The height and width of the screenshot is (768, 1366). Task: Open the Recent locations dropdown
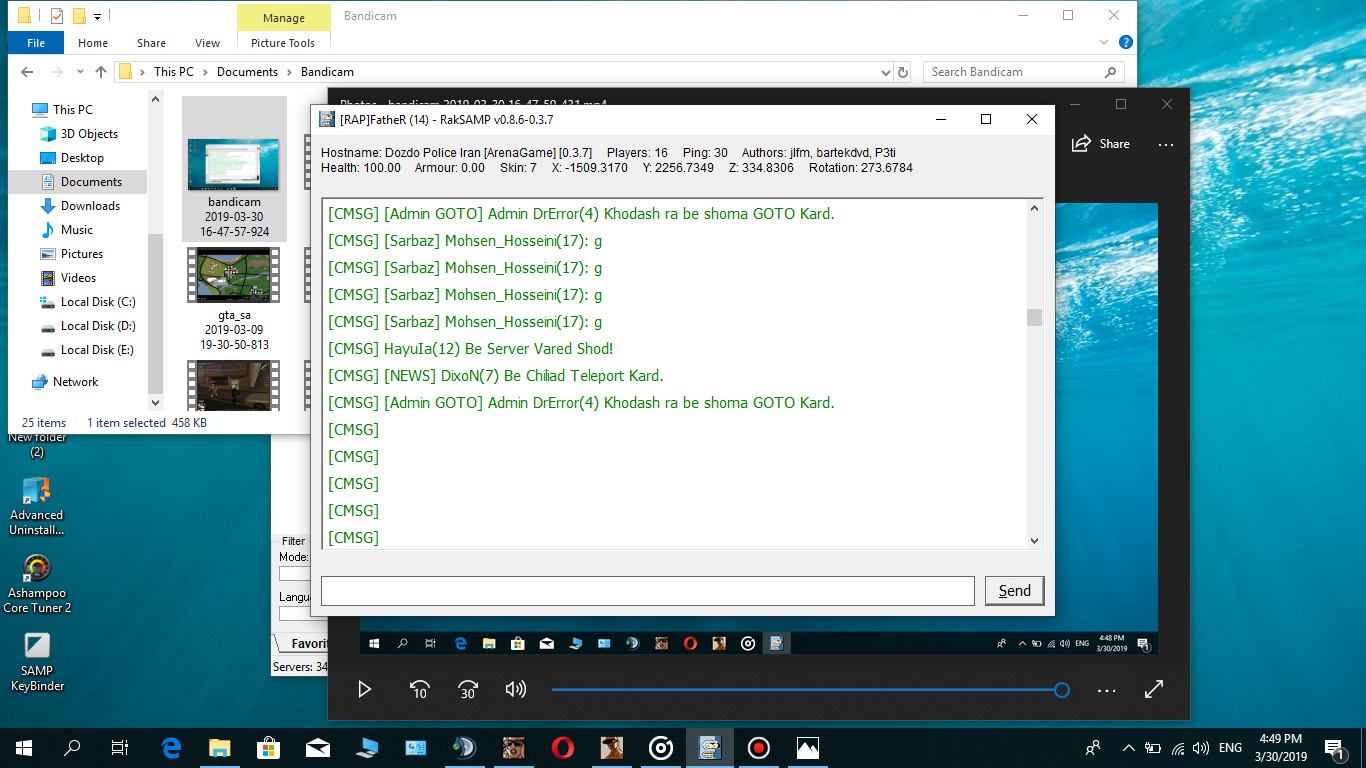(x=78, y=72)
